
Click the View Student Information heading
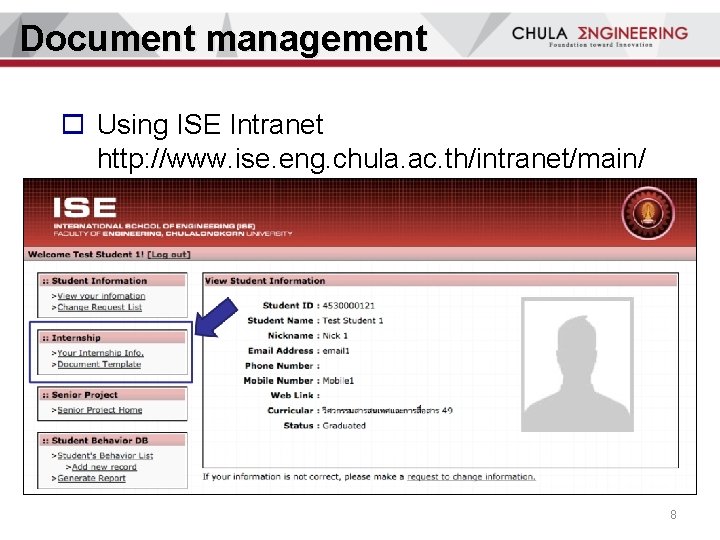[x=265, y=281]
